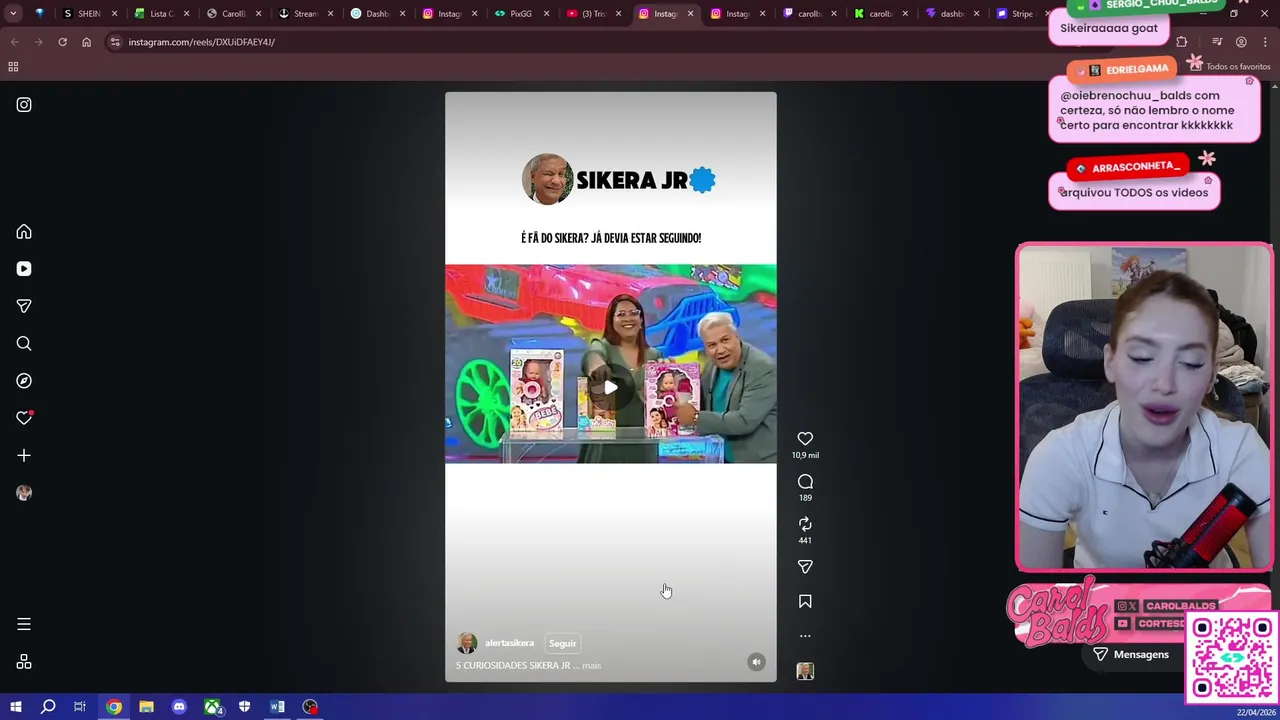
Task: Click the alertasikera avatar on the reel
Action: (467, 643)
